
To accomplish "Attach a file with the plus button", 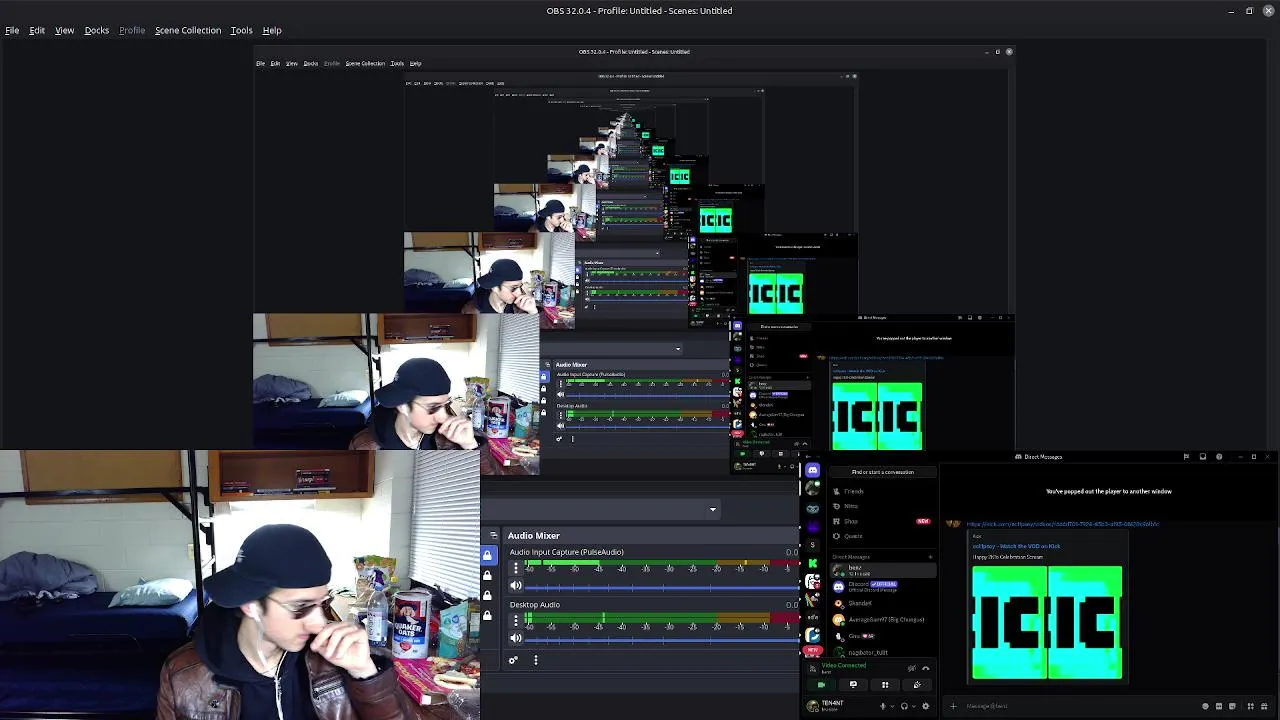I will click(x=953, y=706).
